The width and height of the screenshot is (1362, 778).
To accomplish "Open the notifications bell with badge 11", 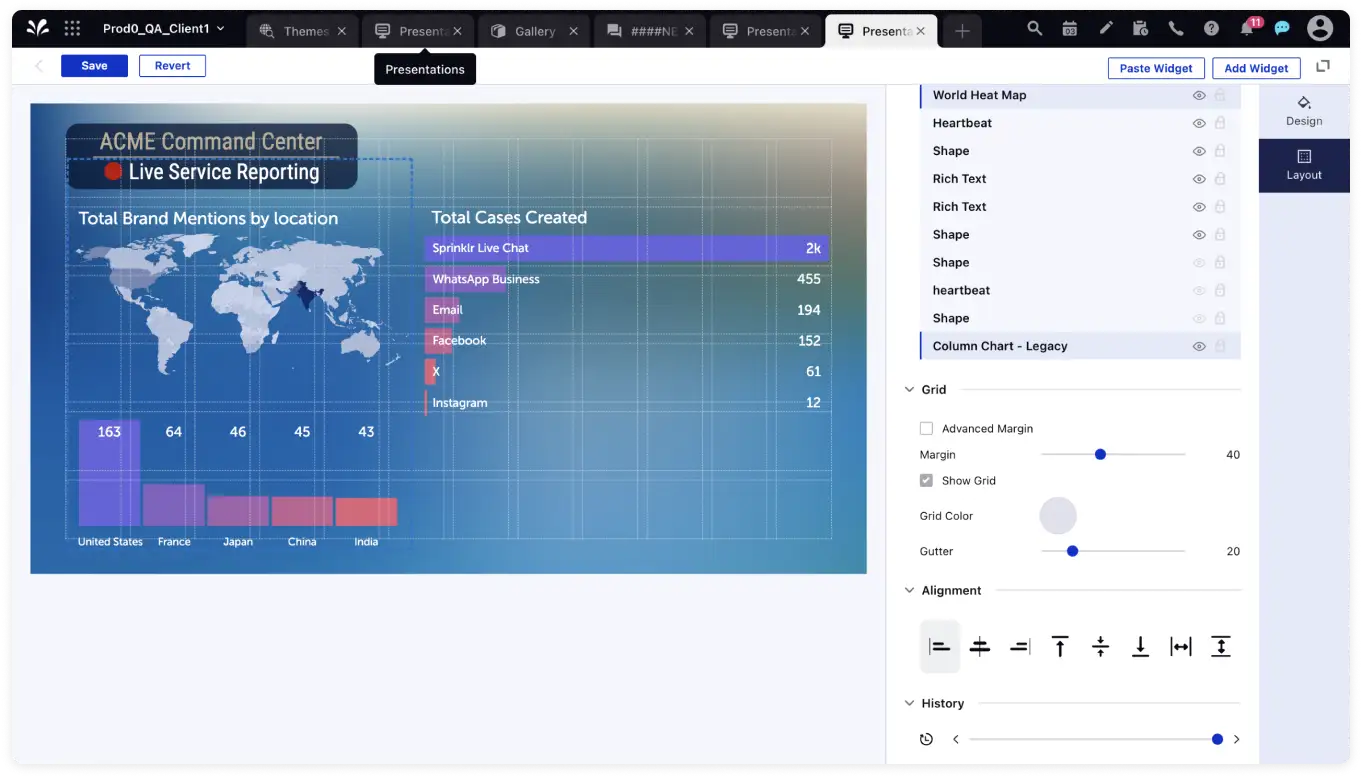I will coord(1248,27).
